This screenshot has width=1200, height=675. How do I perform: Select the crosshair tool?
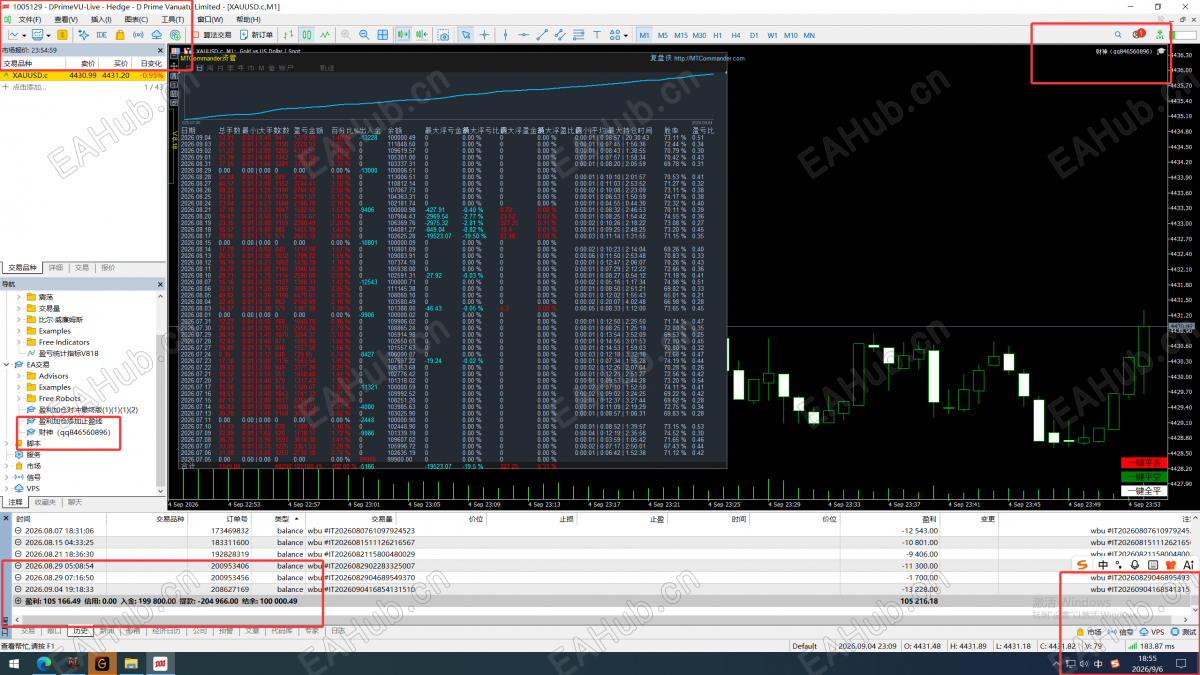click(485, 35)
